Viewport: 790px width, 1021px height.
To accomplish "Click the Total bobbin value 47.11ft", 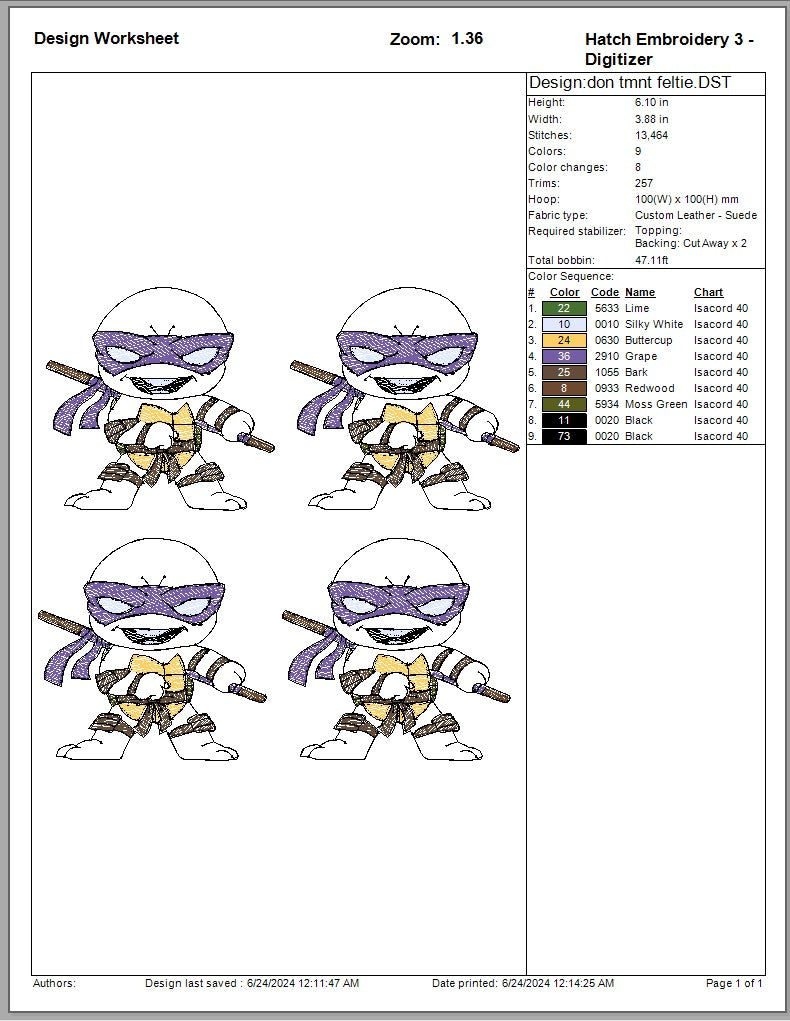I will [x=652, y=260].
